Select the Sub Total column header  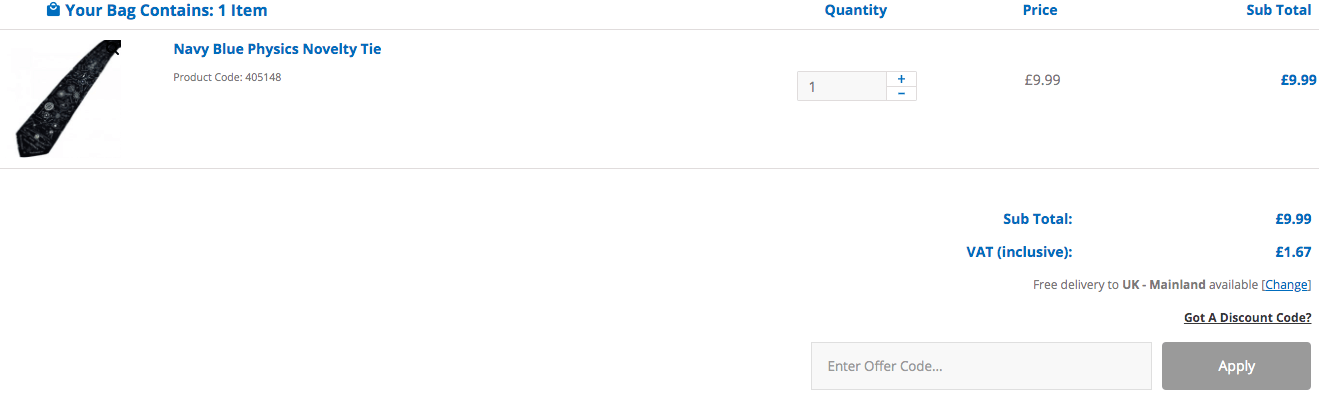pyautogui.click(x=1278, y=10)
